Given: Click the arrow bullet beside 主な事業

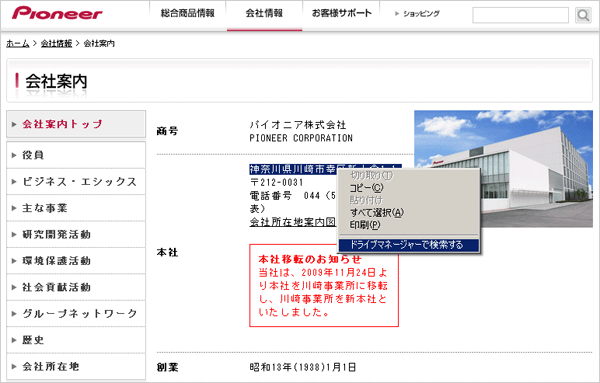Looking at the screenshot, I should [14, 208].
